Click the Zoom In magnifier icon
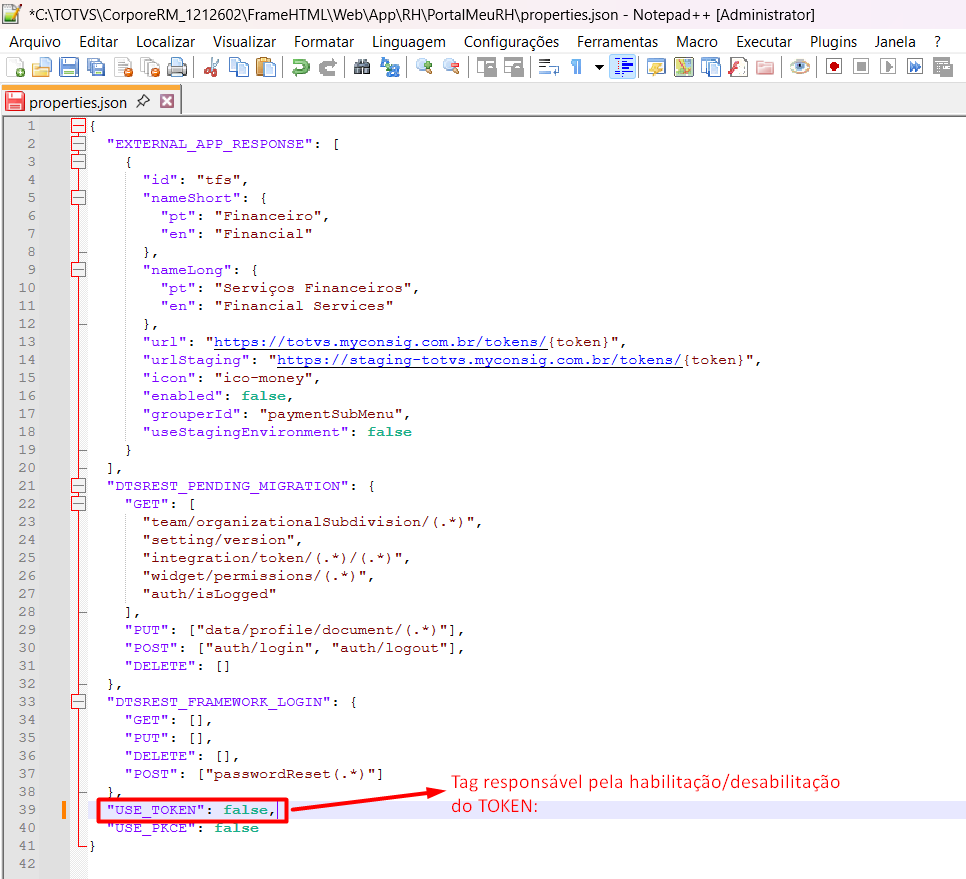 [x=424, y=67]
